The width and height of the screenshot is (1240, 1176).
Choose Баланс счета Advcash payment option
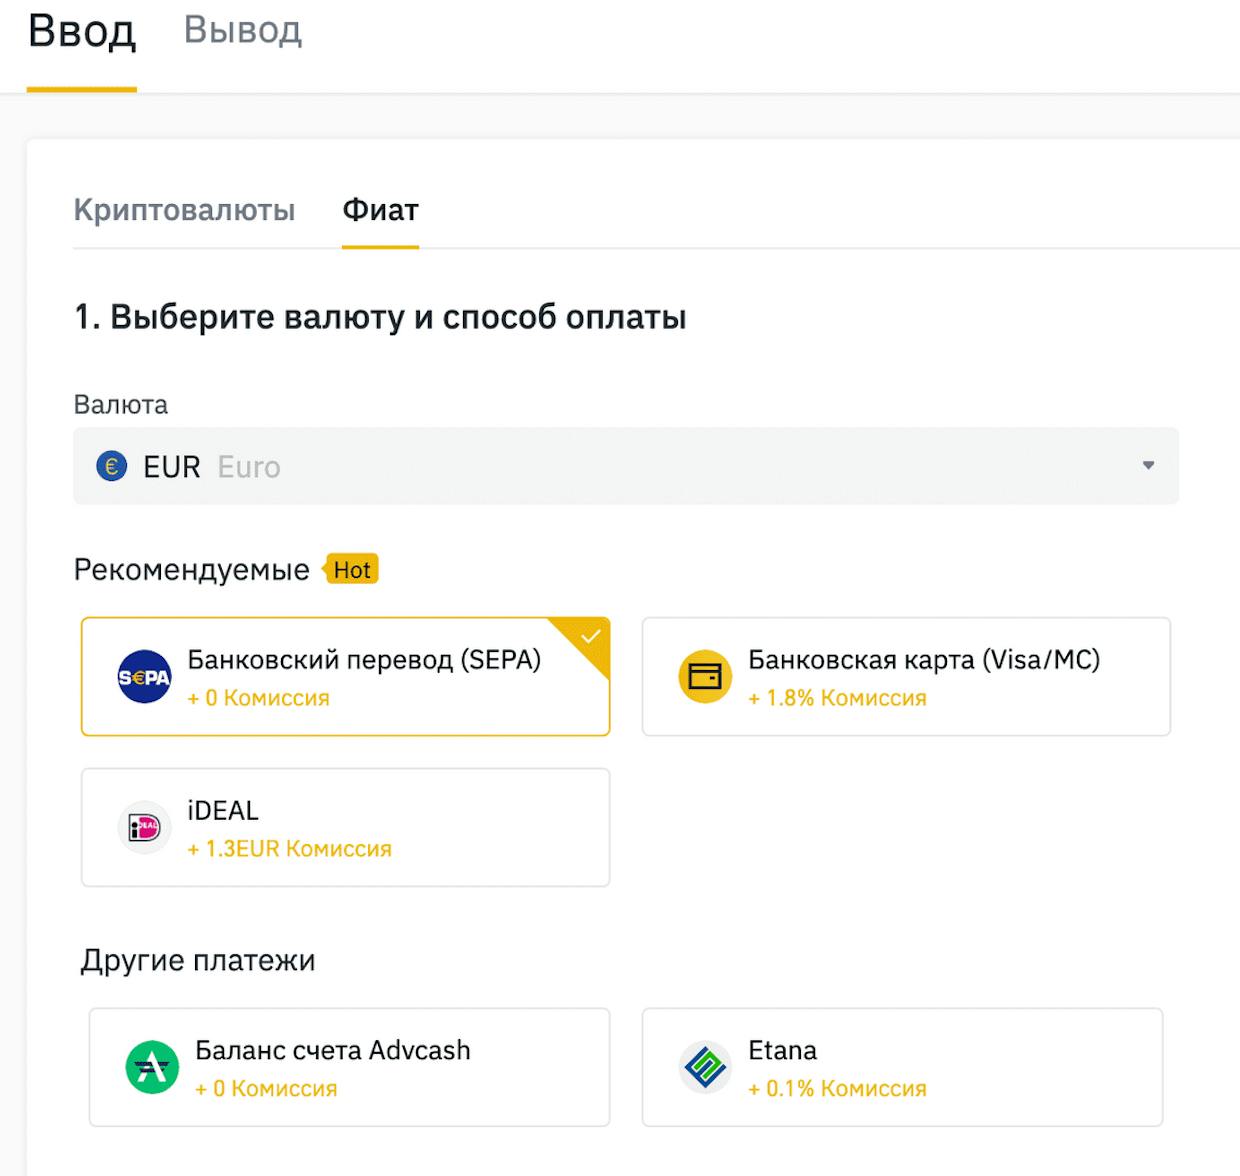point(349,1067)
